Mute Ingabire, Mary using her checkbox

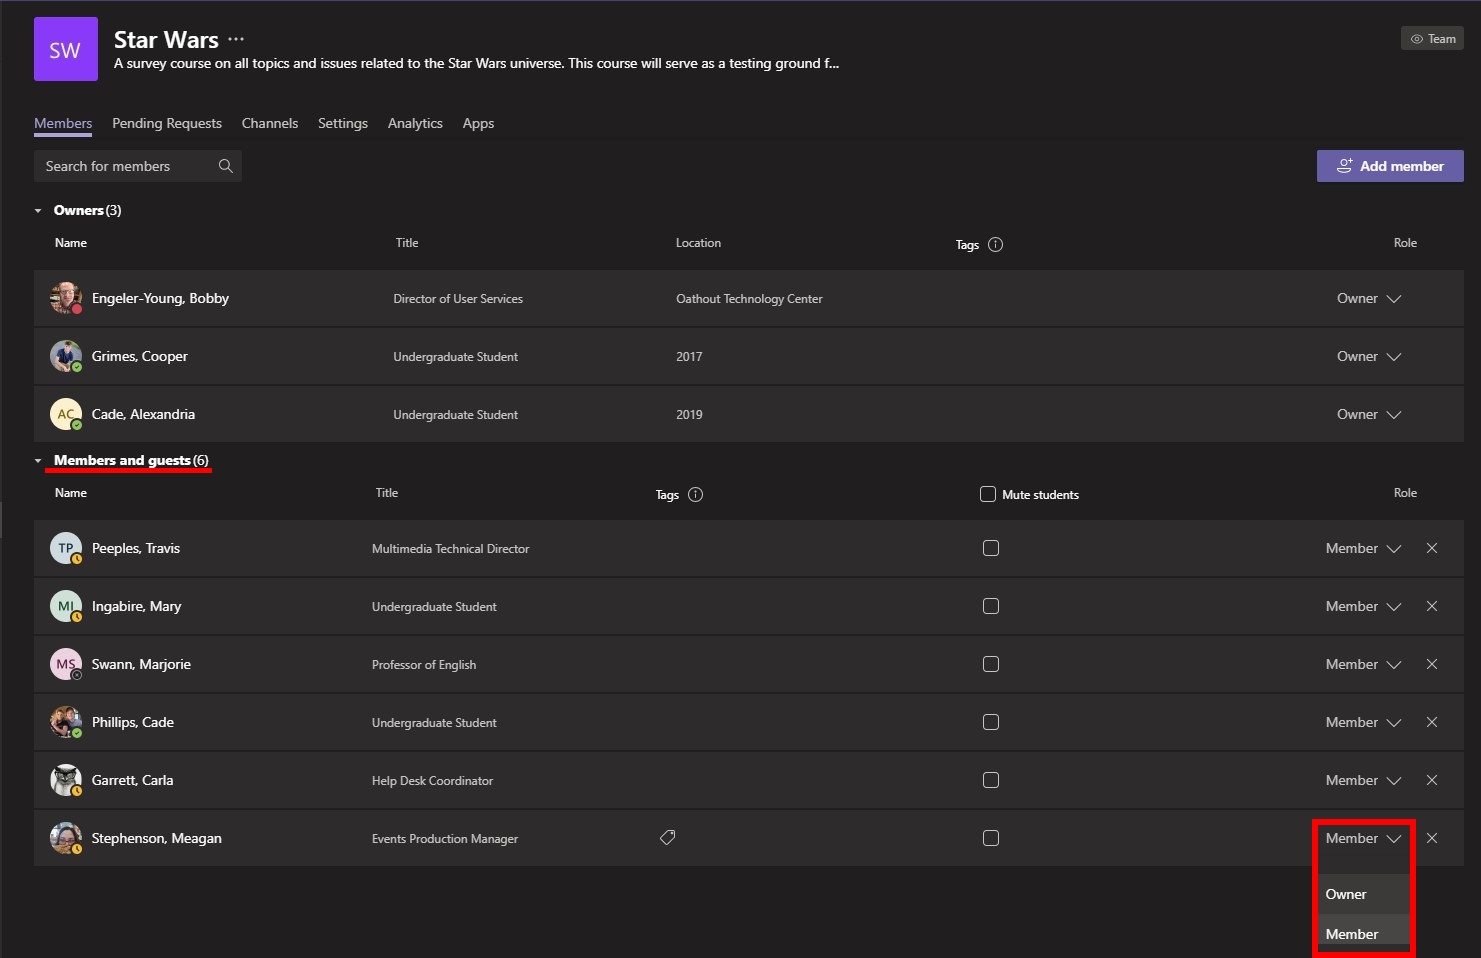pos(991,606)
